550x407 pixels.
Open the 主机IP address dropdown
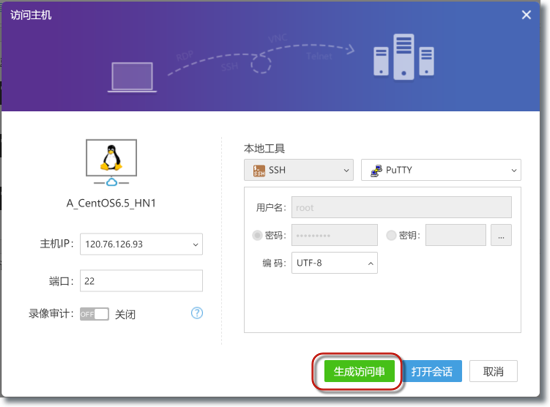pos(141,244)
